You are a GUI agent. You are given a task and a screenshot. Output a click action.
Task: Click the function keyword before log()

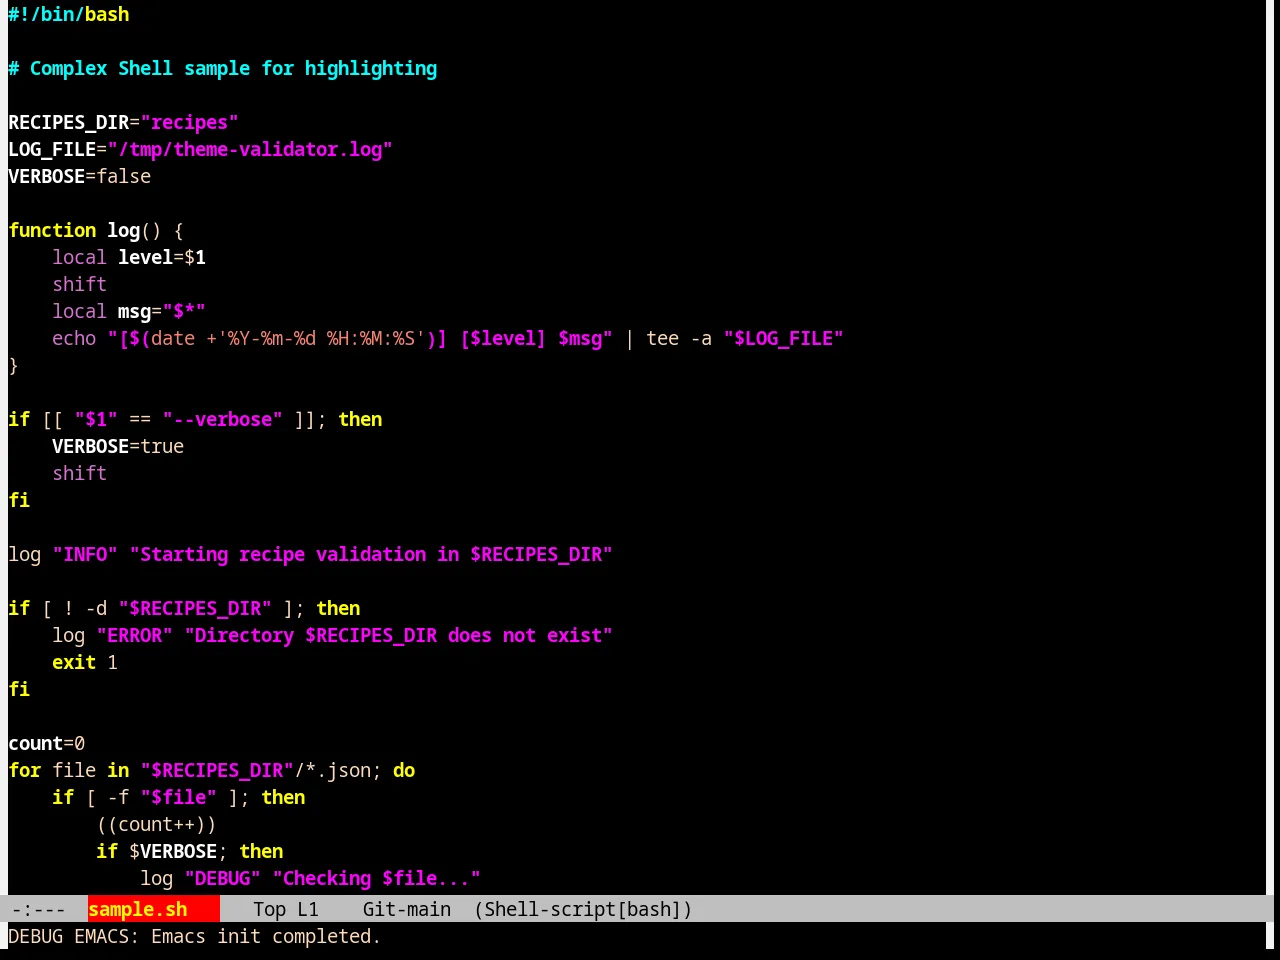pyautogui.click(x=52, y=230)
